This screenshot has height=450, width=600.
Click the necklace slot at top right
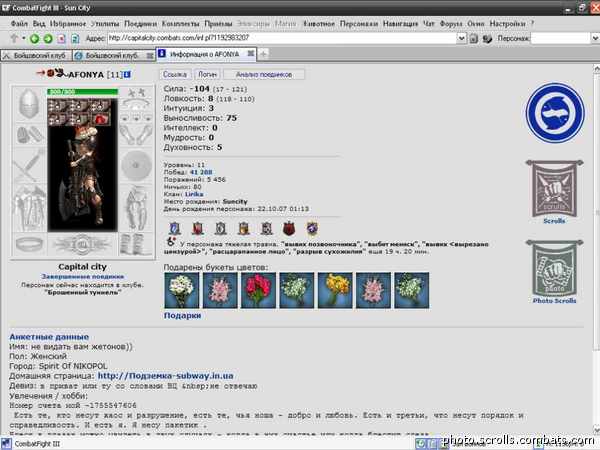(x=136, y=105)
